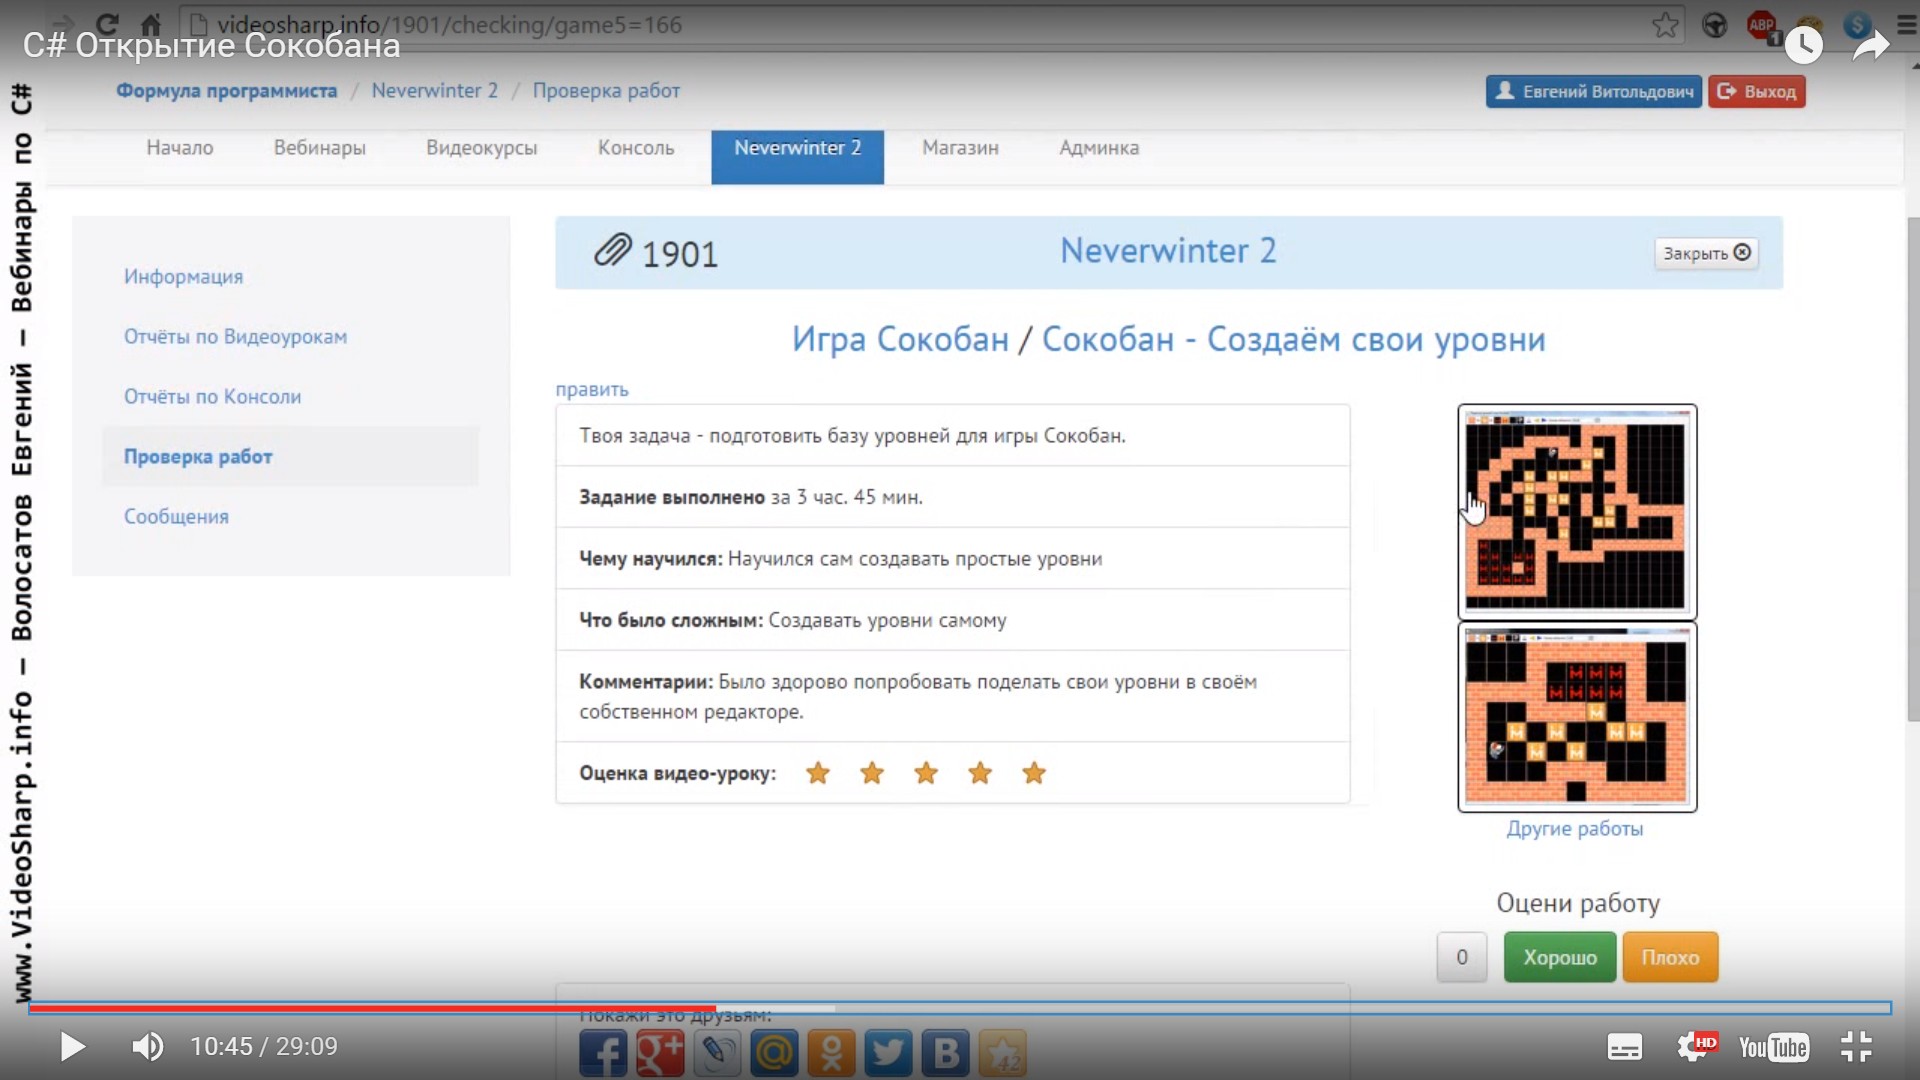Screen dimensions: 1920x1080
Task: Select Проверка работ in sidebar
Action: click(290, 457)
